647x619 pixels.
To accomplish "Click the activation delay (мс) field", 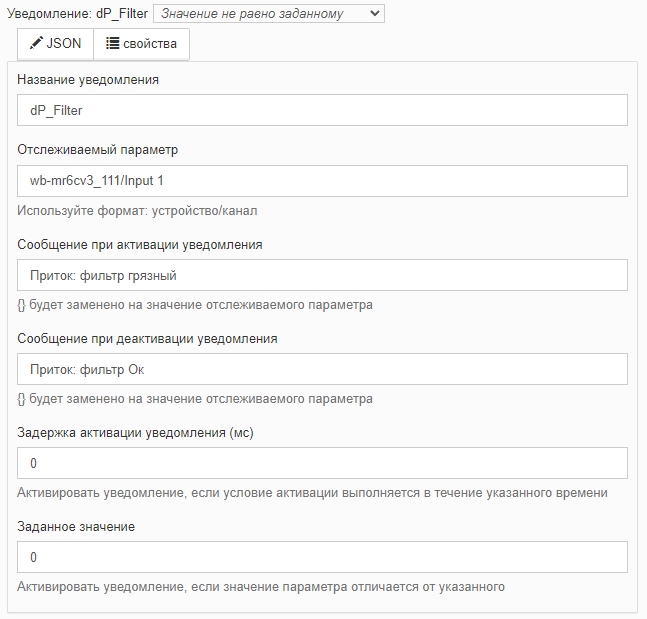I will tap(322, 463).
